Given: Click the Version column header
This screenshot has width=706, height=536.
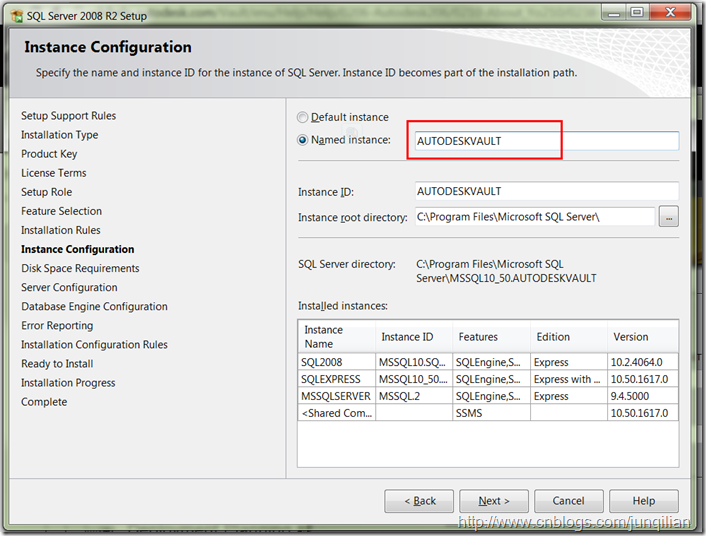Looking at the screenshot, I should 643,336.
